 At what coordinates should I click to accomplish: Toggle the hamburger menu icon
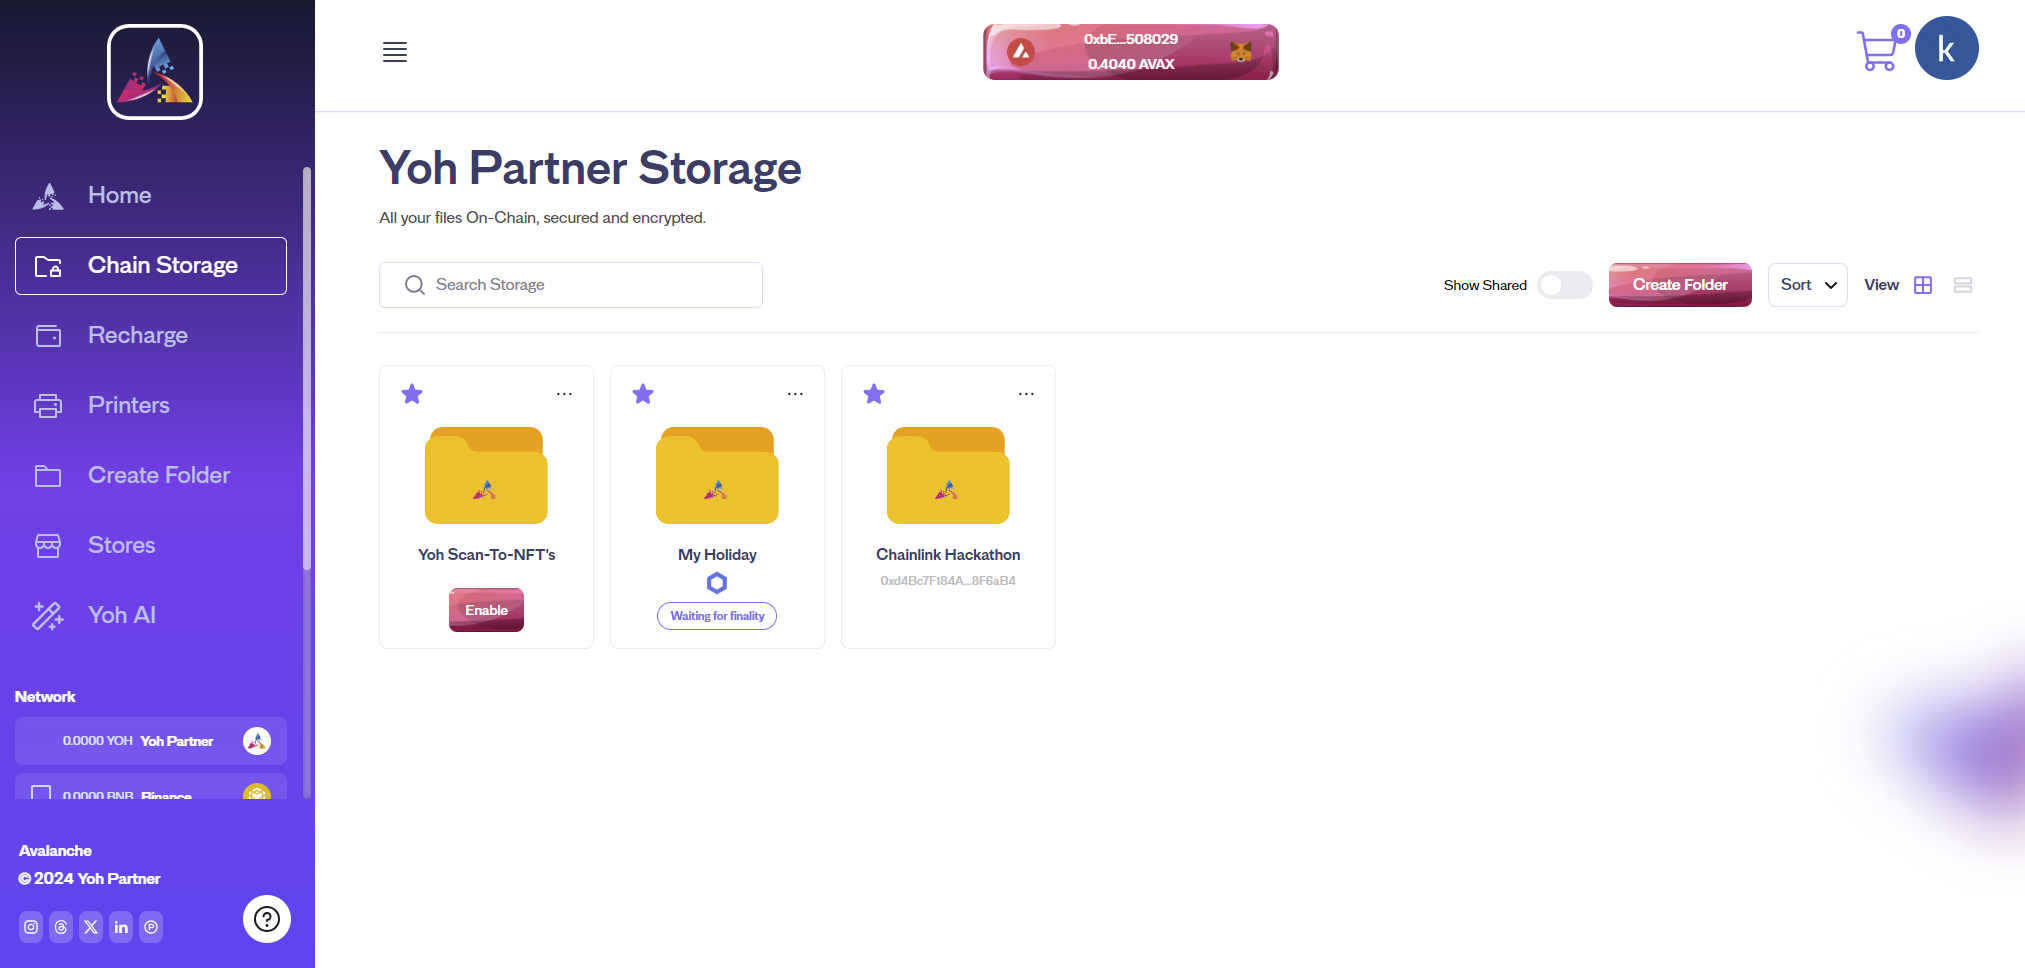(x=395, y=52)
